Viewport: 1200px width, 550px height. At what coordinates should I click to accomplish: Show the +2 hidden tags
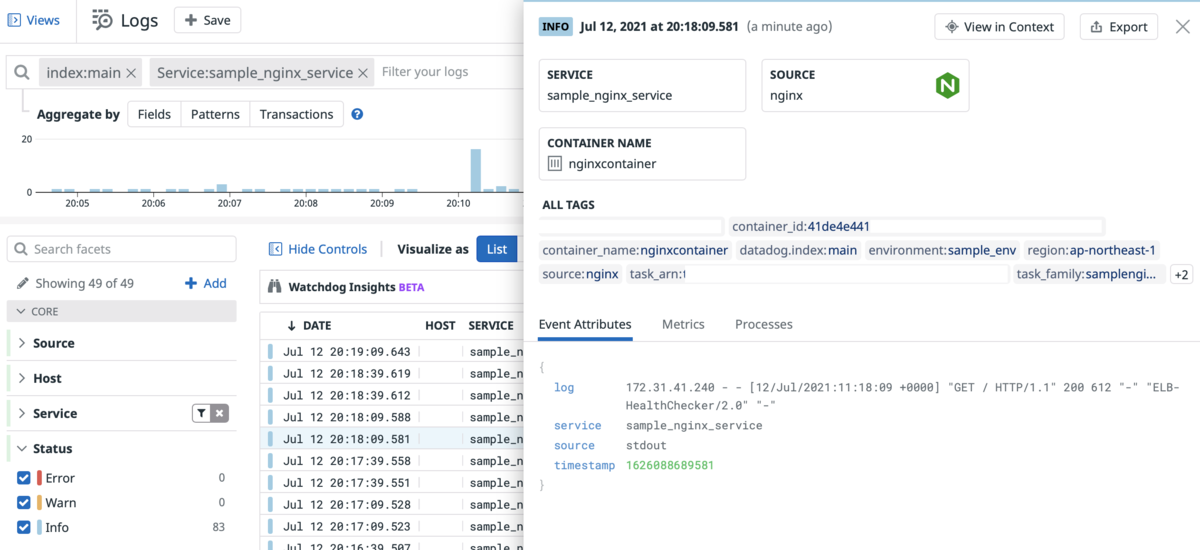click(x=1181, y=274)
